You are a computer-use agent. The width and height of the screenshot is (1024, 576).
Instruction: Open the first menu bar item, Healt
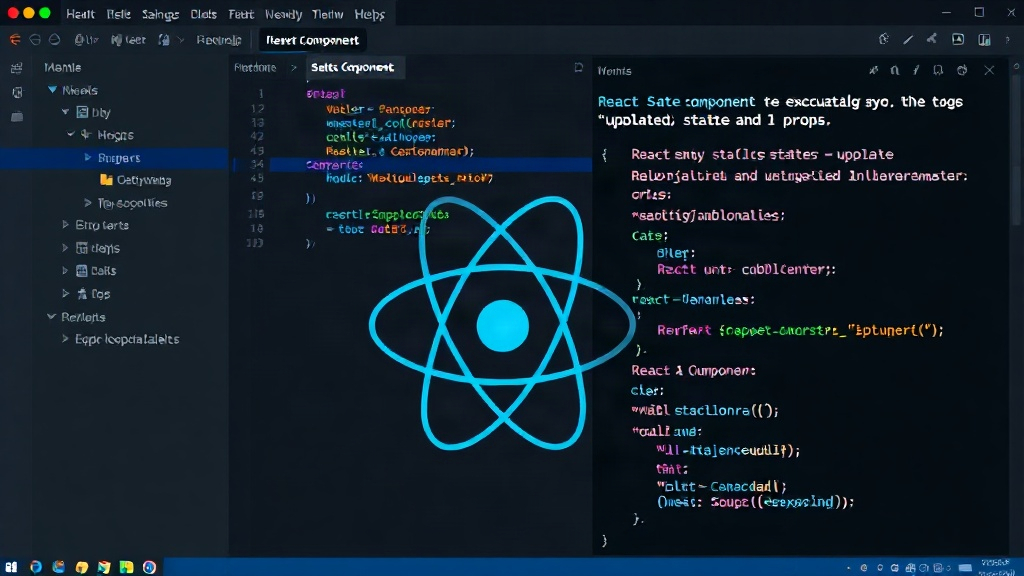tap(80, 14)
